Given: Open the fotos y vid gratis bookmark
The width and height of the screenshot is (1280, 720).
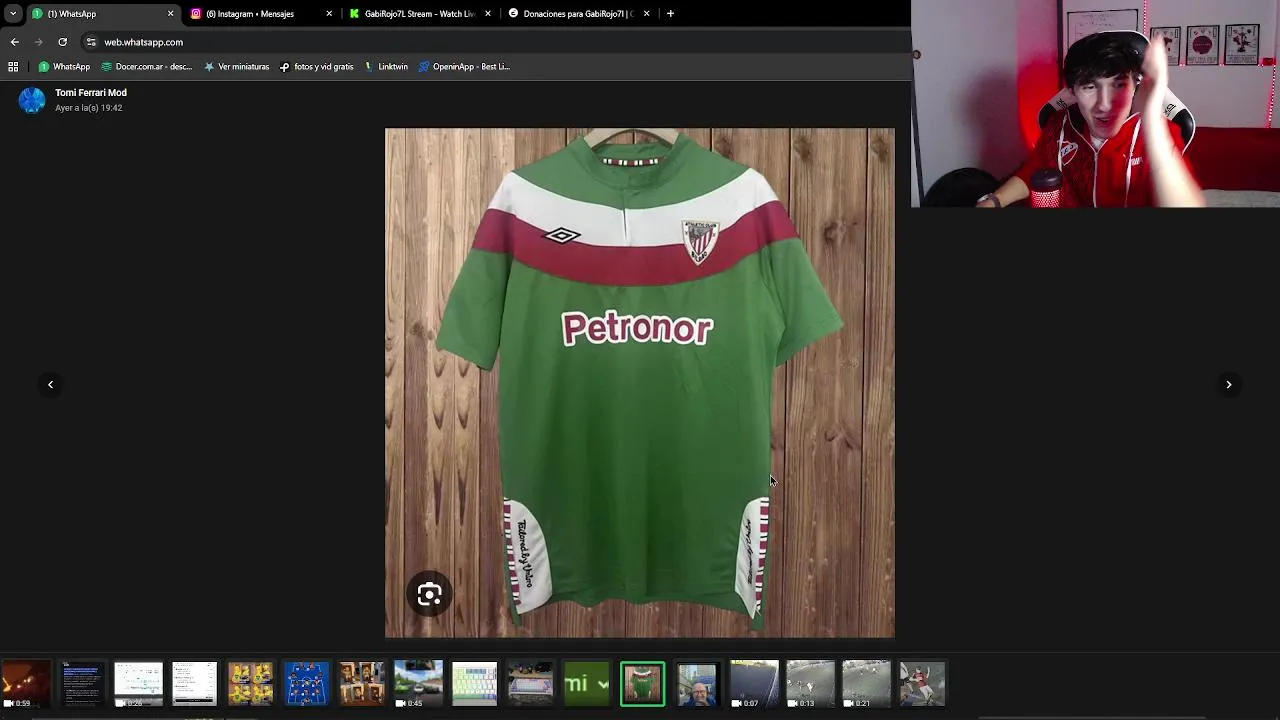Looking at the screenshot, I should coord(317,67).
